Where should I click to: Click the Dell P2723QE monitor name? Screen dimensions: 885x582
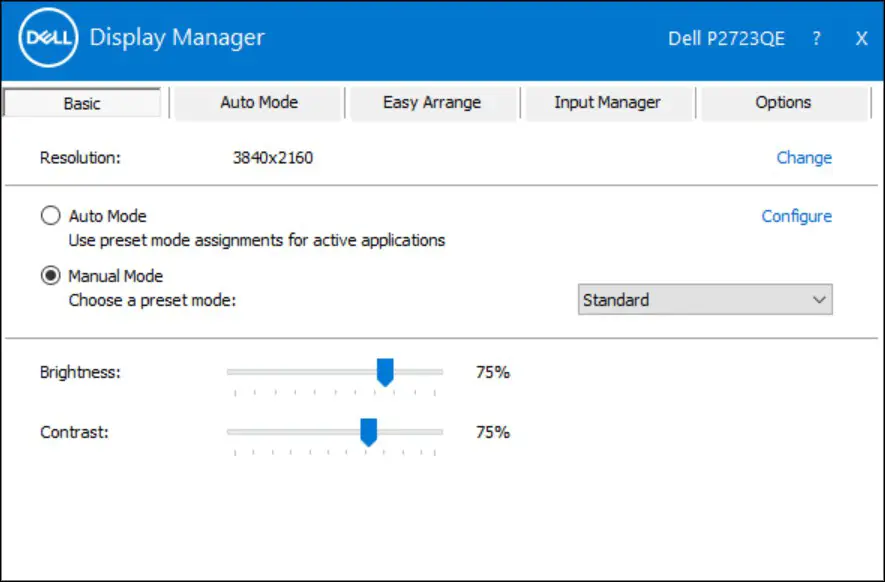tap(726, 39)
